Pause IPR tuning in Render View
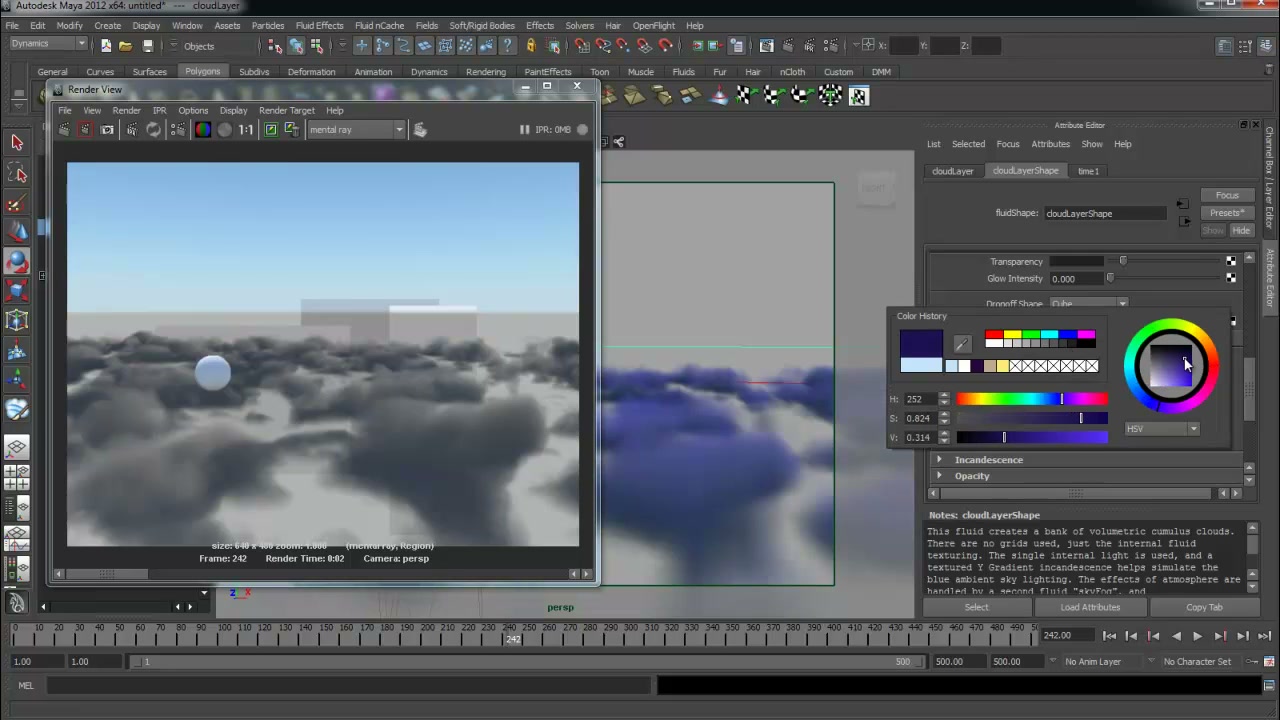This screenshot has height=720, width=1280. 524,130
